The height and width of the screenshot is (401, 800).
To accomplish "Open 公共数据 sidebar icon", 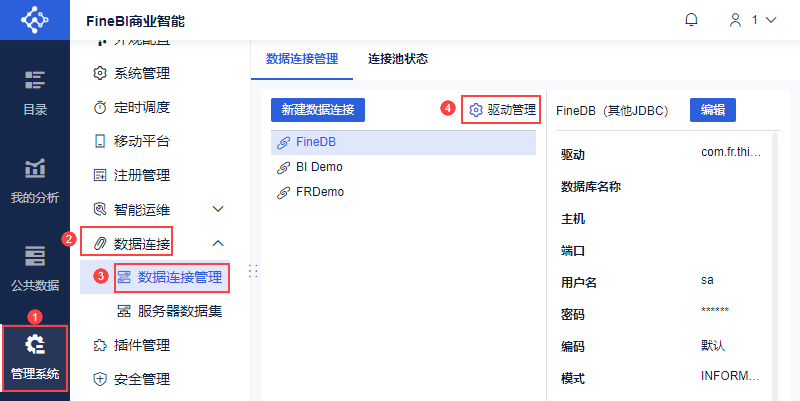I will coord(35,267).
